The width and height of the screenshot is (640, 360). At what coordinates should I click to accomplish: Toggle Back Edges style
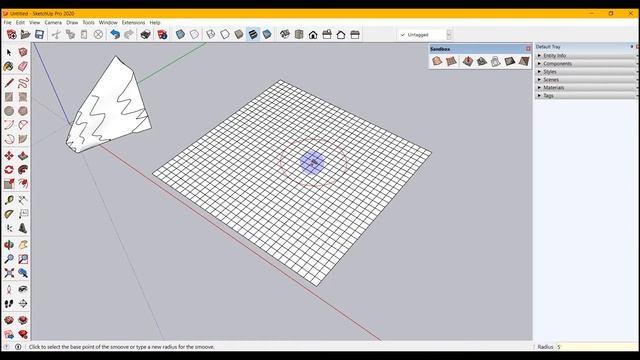pyautogui.click(x=194, y=35)
